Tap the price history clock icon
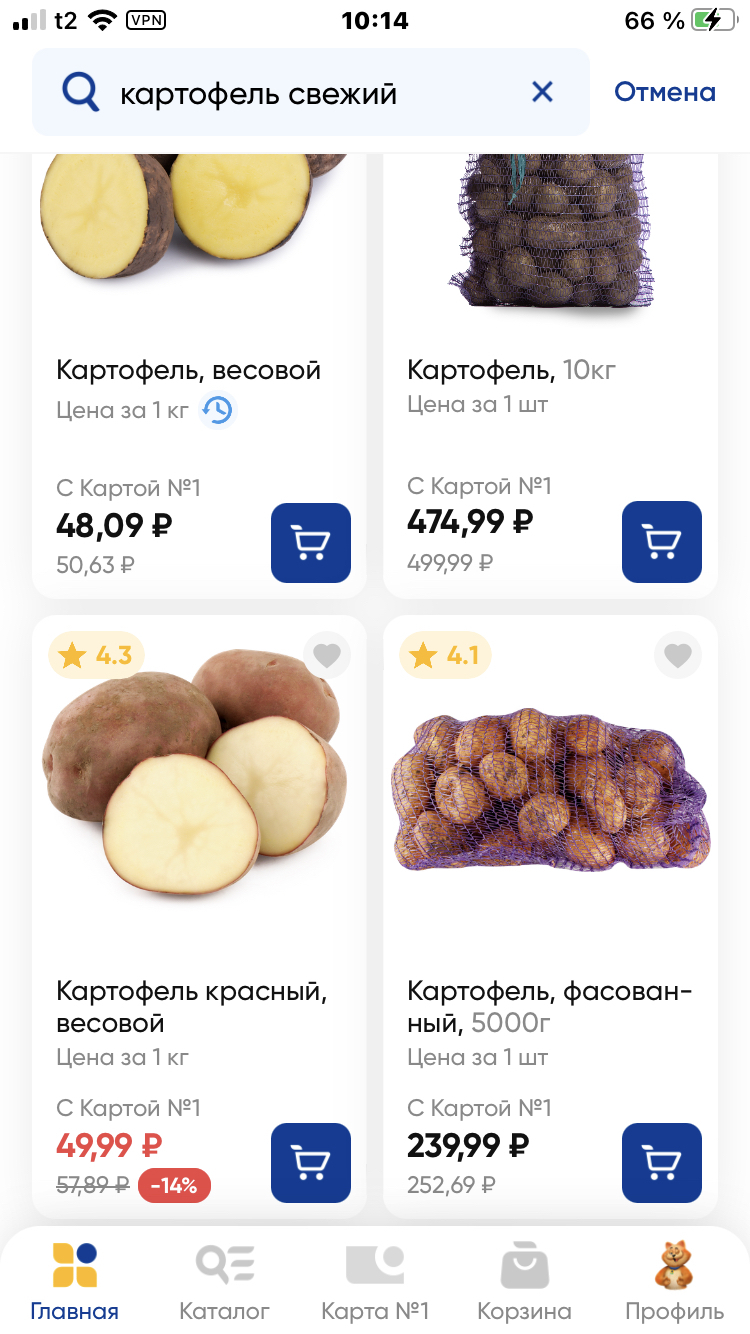The height and width of the screenshot is (1334, 750). 217,410
